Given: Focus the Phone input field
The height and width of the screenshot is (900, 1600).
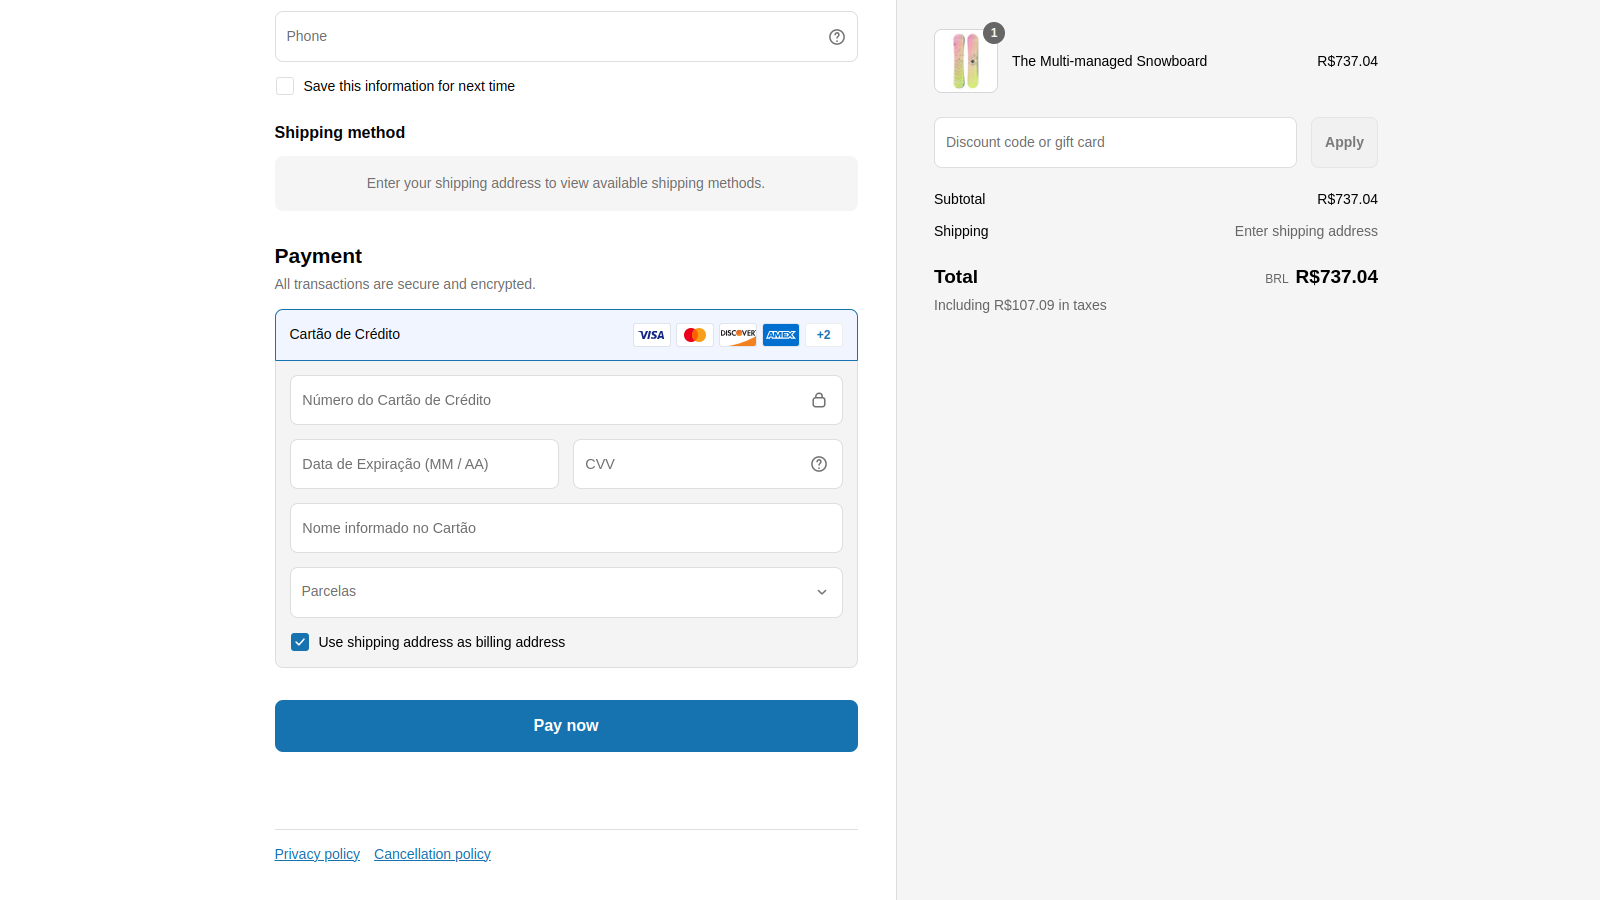Looking at the screenshot, I should (x=566, y=37).
